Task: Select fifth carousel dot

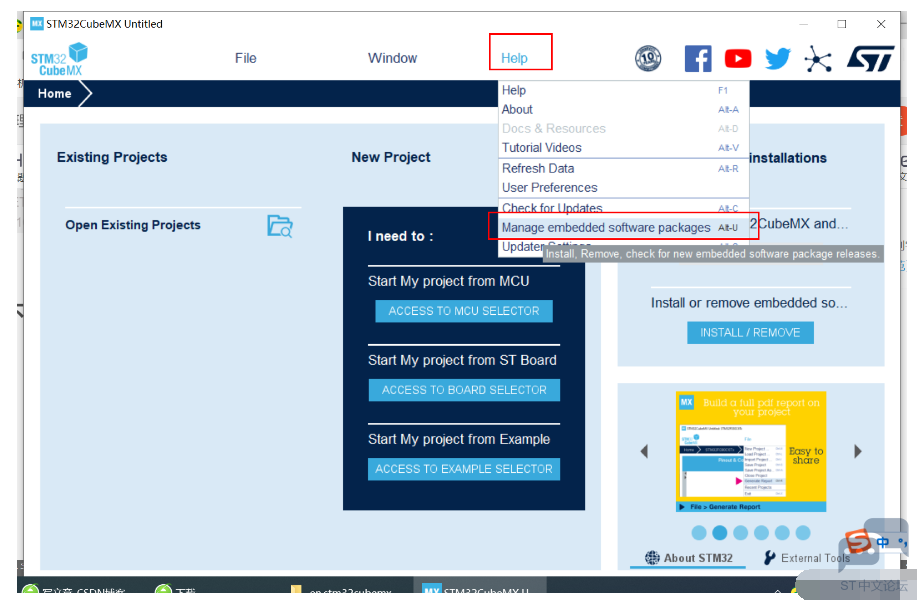Action: 782,533
